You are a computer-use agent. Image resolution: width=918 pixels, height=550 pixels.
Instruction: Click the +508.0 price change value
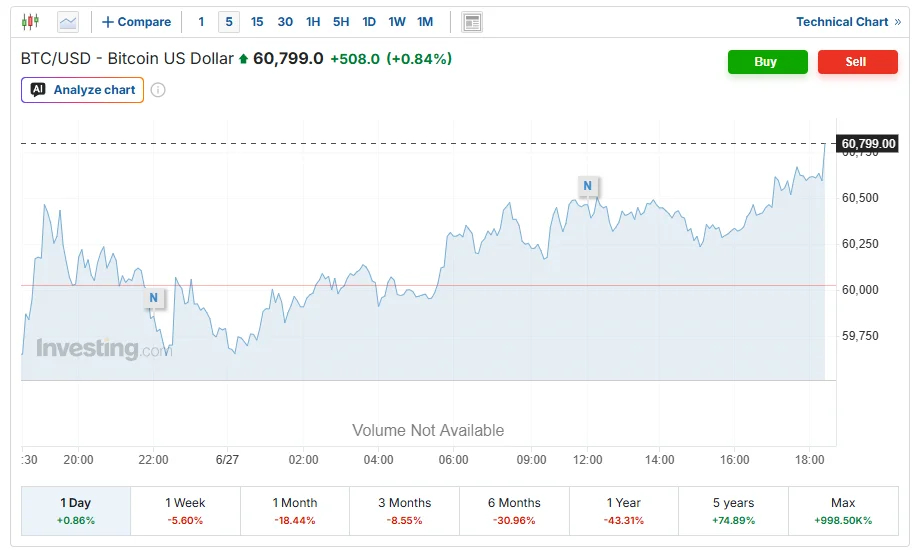355,59
